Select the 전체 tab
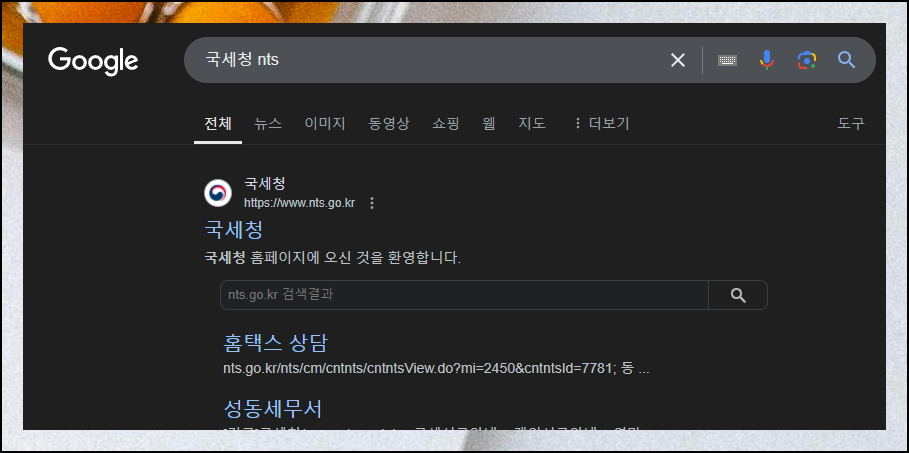Screen dimensions: 909x453 click(218, 124)
